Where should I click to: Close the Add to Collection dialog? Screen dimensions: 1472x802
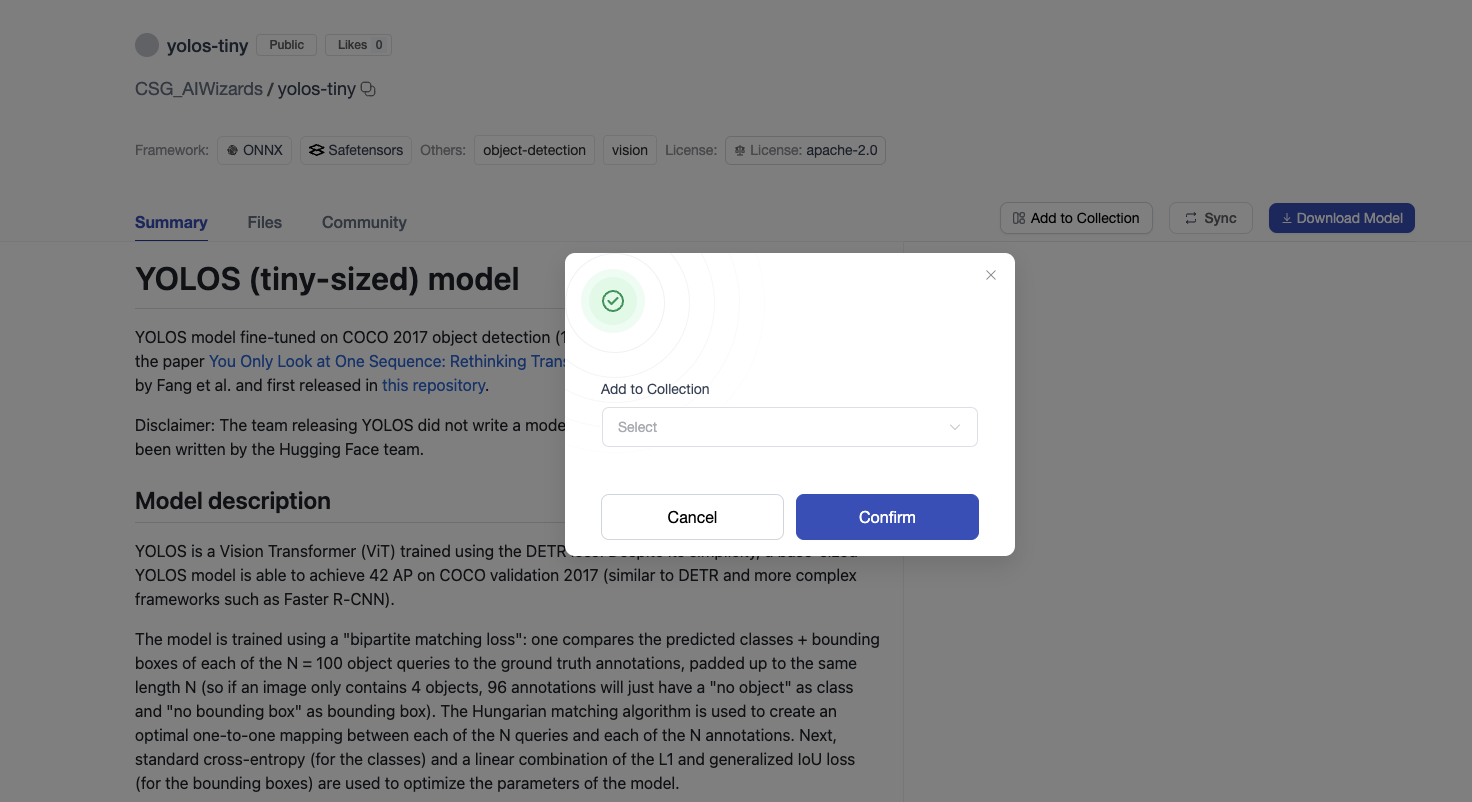[x=991, y=275]
